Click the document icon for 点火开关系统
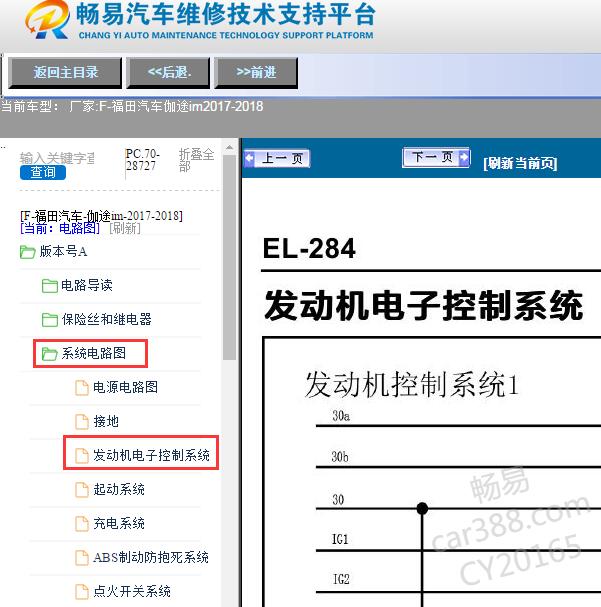The width and height of the screenshot is (601, 607). (x=81, y=592)
